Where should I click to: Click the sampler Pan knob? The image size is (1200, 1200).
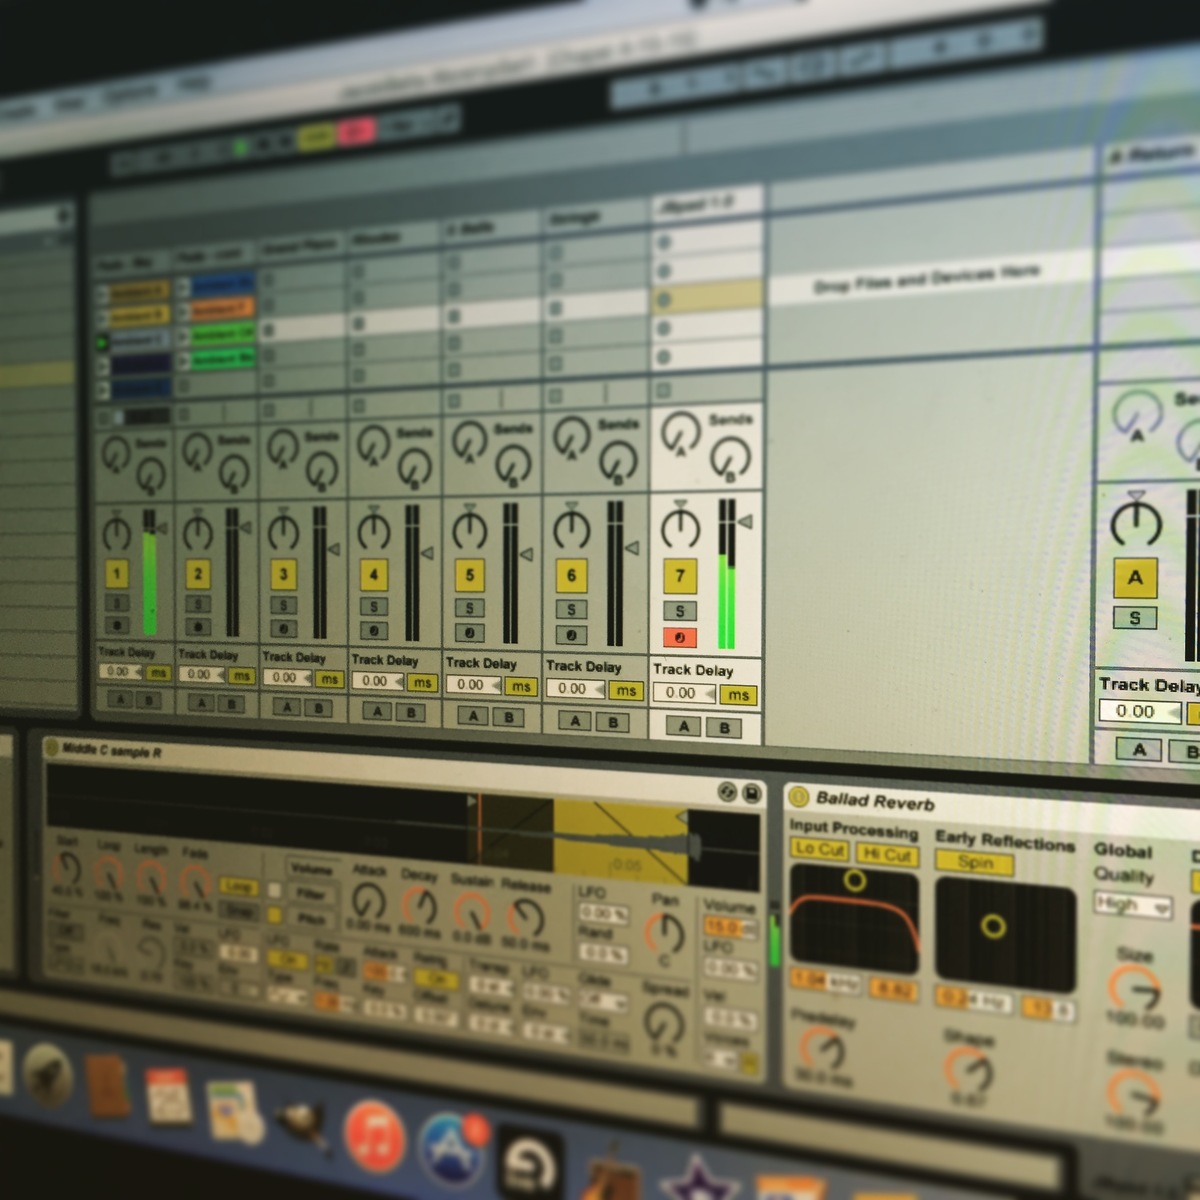pos(665,934)
